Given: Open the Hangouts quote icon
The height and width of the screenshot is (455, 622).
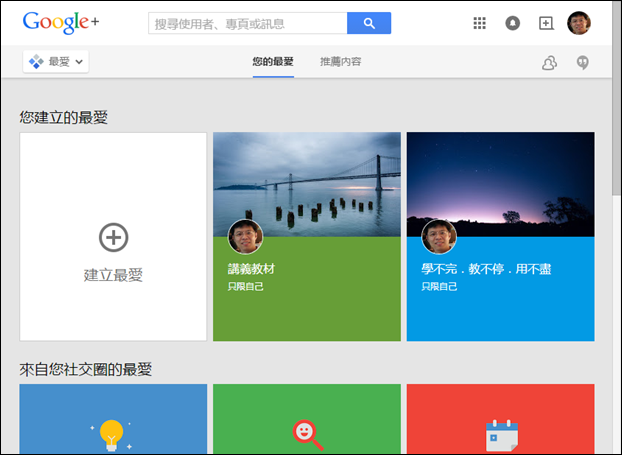Looking at the screenshot, I should tap(582, 62).
